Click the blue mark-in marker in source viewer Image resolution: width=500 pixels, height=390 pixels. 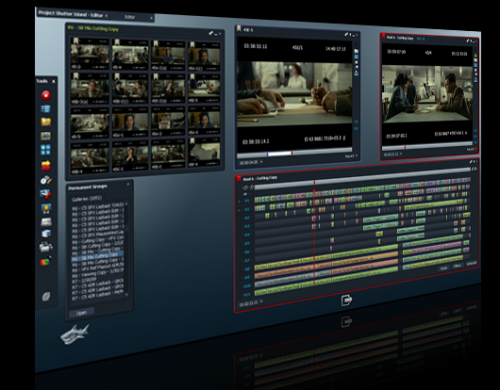pos(267,154)
